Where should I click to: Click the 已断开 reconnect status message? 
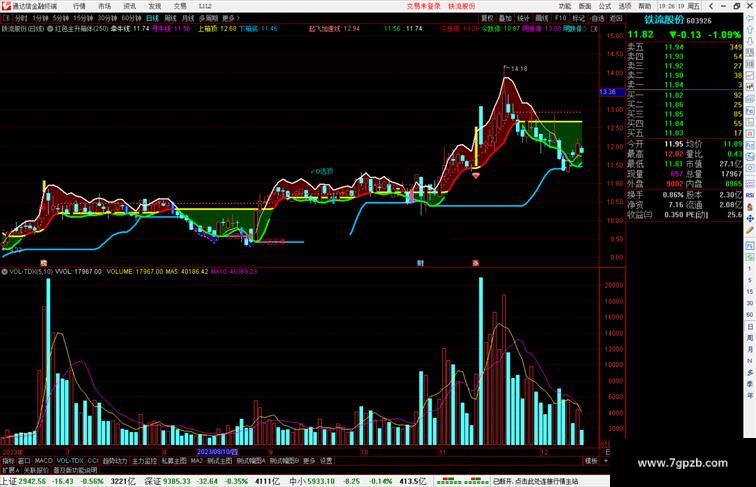(535, 481)
